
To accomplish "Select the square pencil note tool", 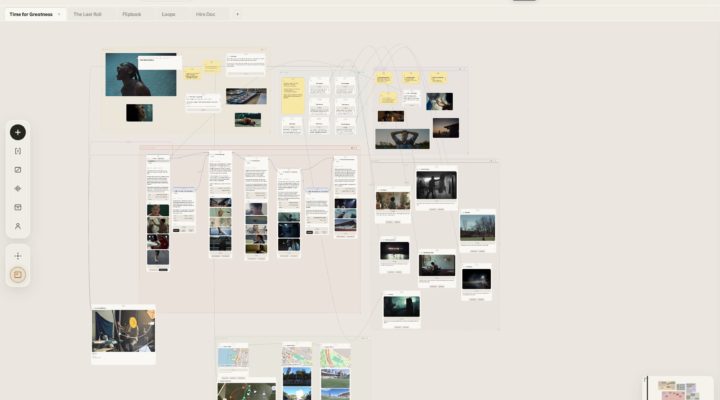I will pos(18,170).
